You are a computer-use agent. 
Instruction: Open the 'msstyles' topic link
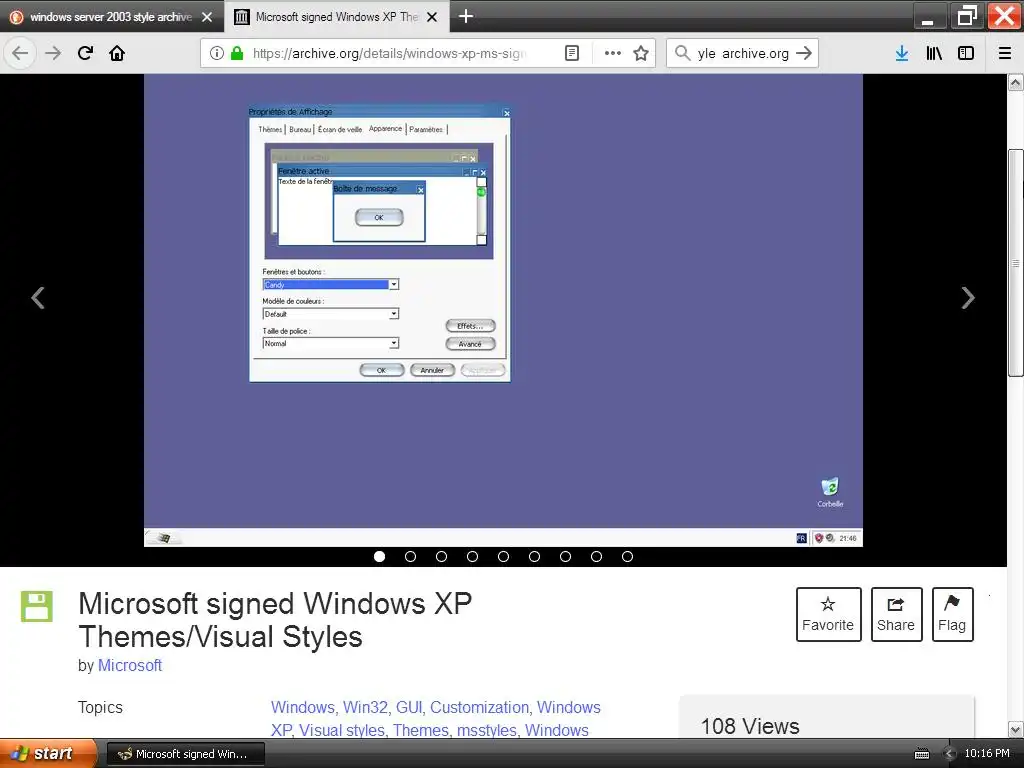click(487, 730)
